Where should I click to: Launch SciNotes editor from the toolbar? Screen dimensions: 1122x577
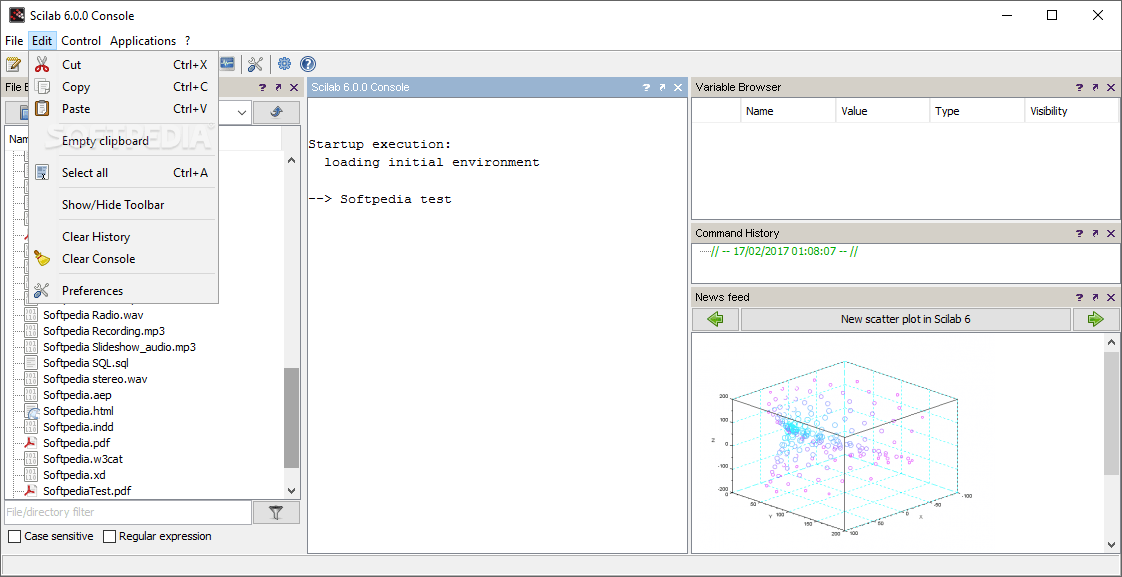13,64
